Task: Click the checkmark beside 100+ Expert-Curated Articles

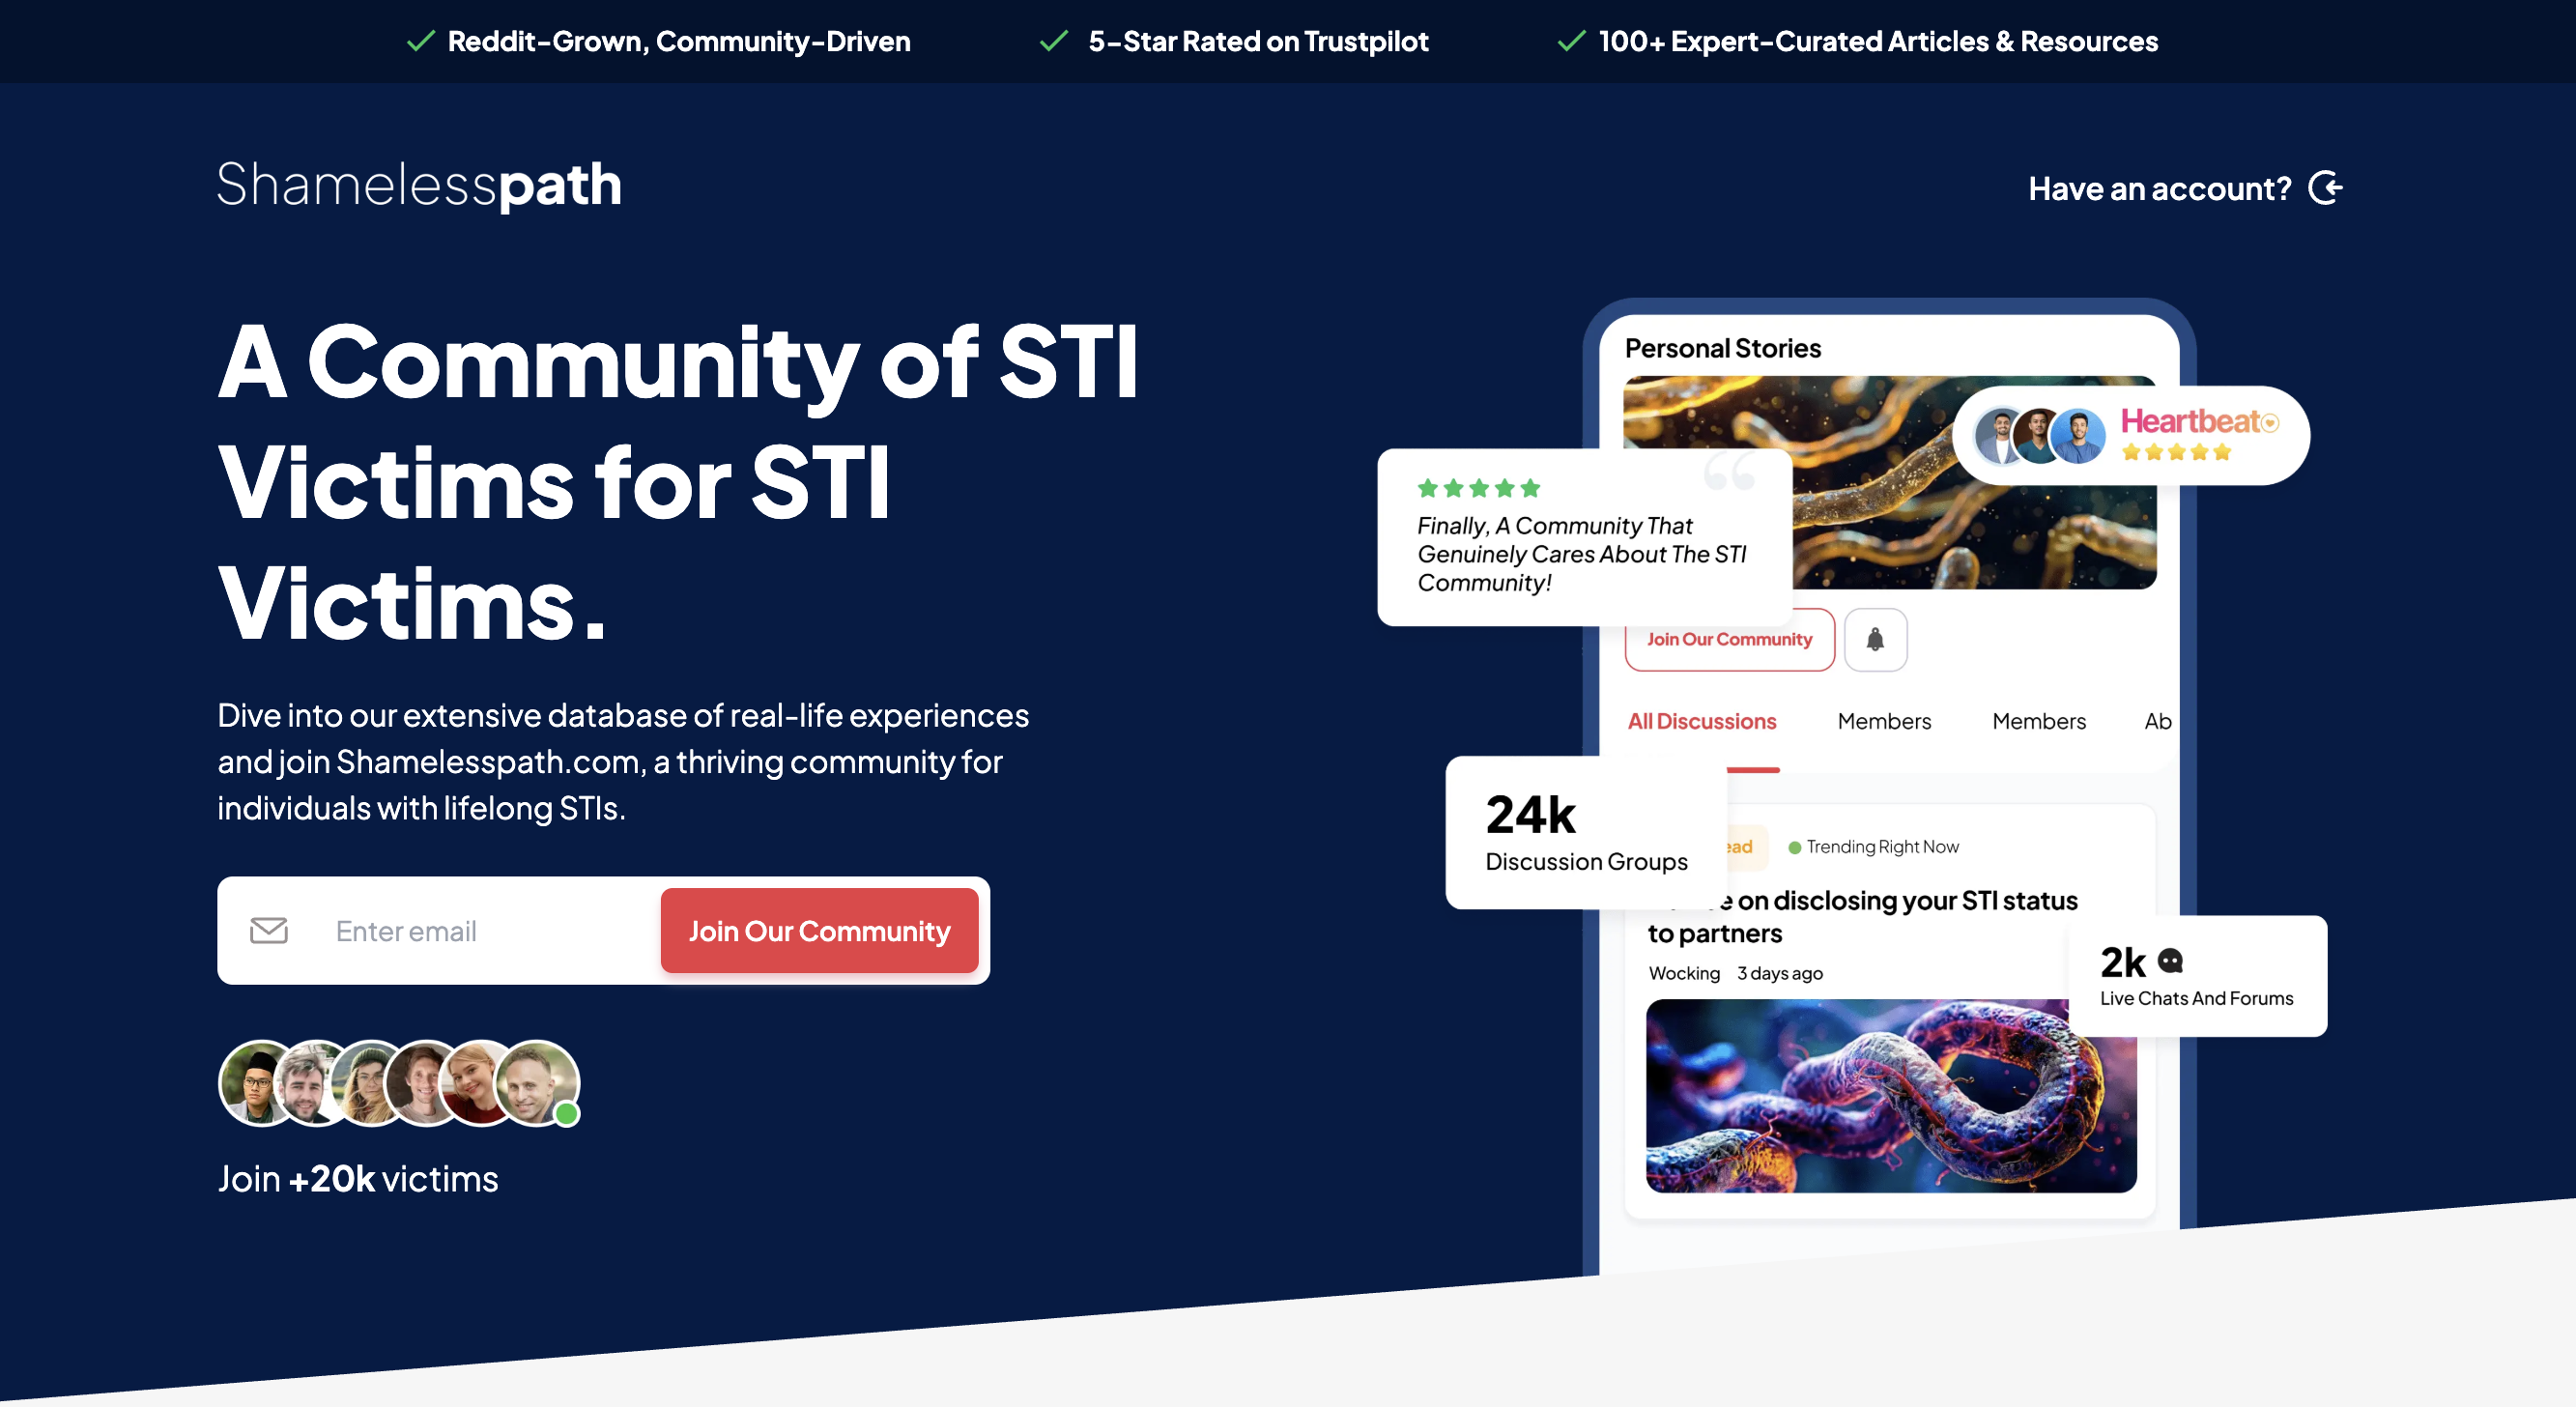Action: 1571,41
